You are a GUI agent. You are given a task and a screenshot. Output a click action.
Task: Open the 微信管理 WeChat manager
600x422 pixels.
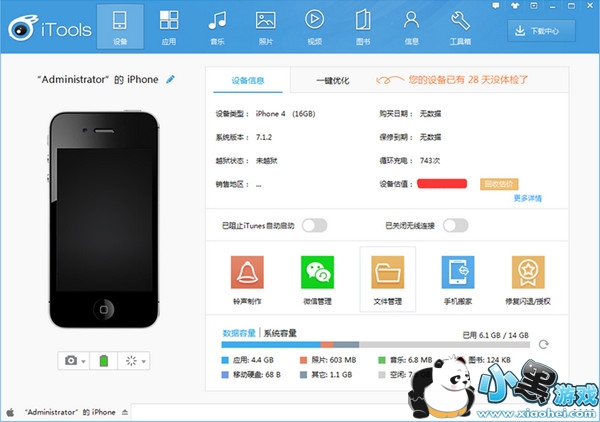318,280
